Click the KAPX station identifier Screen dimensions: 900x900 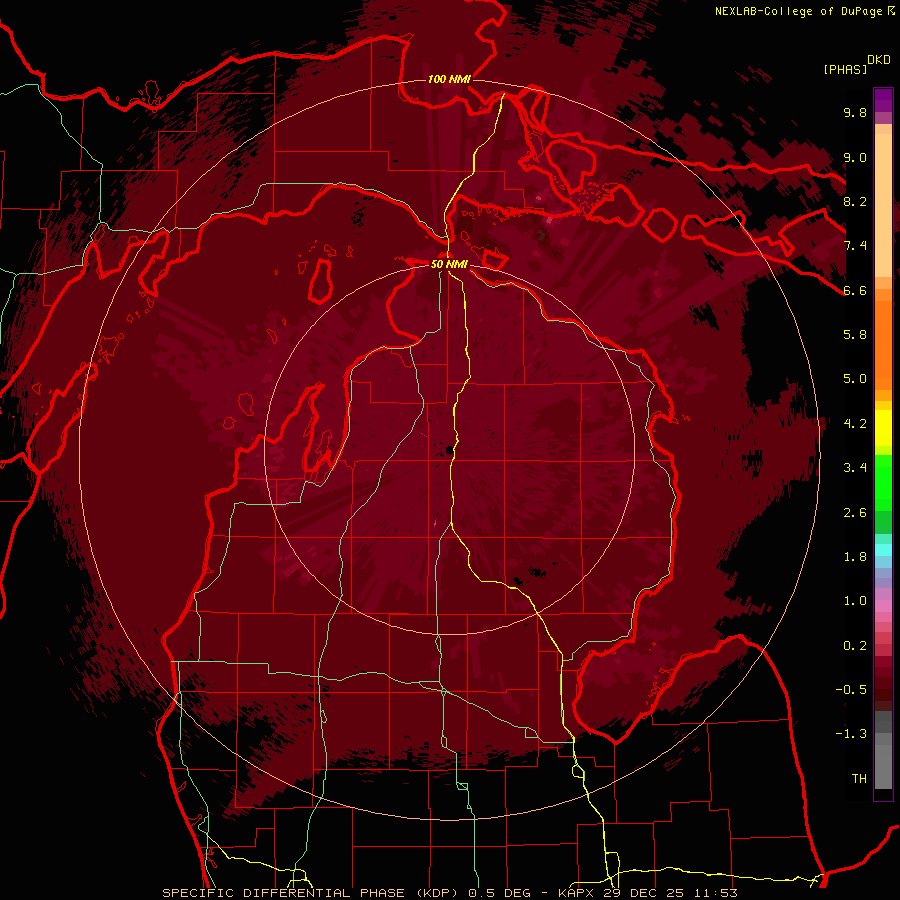point(578,893)
